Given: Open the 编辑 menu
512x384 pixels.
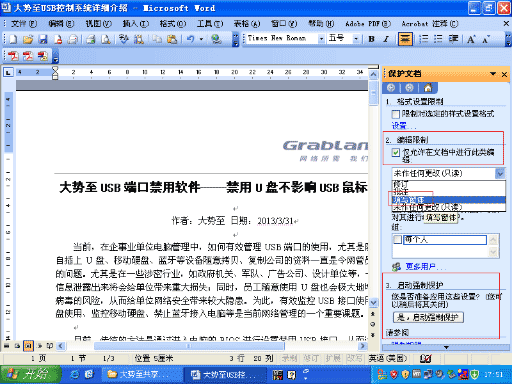Looking at the screenshot, I should click(x=61, y=24).
